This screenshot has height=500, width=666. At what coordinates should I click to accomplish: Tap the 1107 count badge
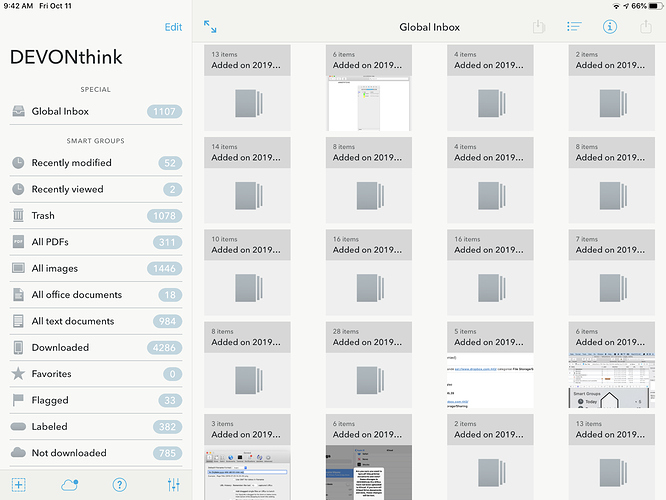point(164,111)
